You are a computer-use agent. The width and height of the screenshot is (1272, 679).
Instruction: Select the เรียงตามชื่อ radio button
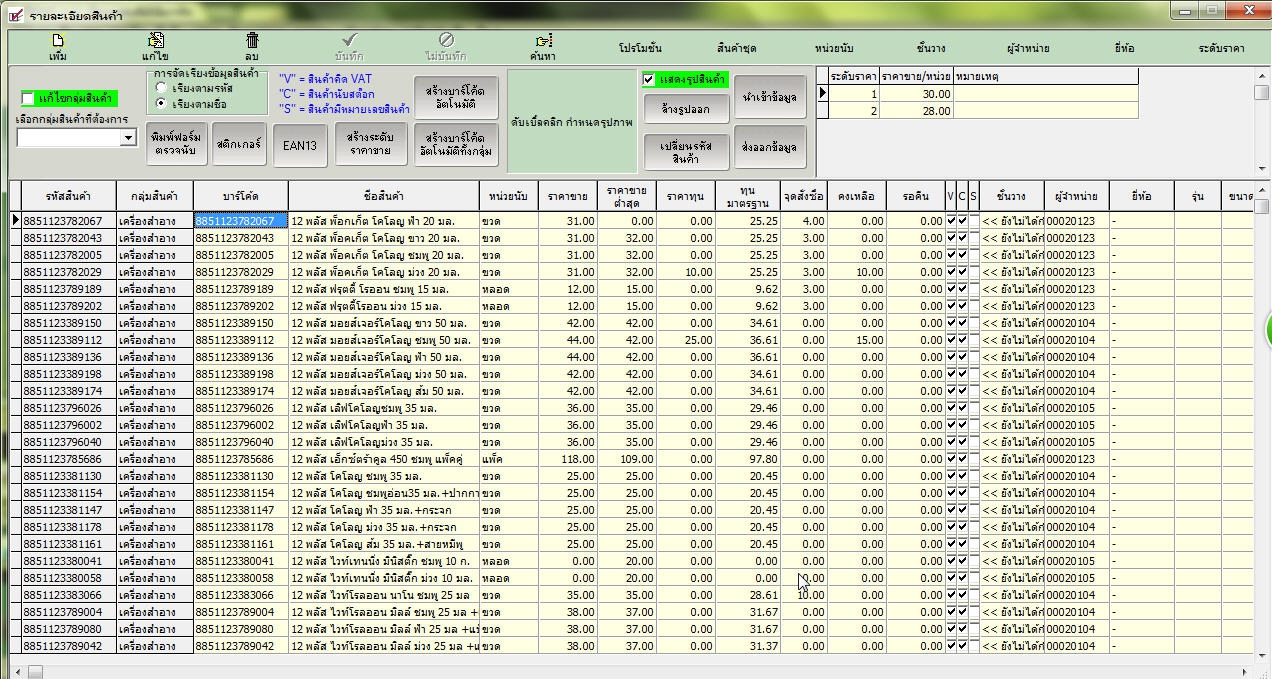tap(161, 104)
